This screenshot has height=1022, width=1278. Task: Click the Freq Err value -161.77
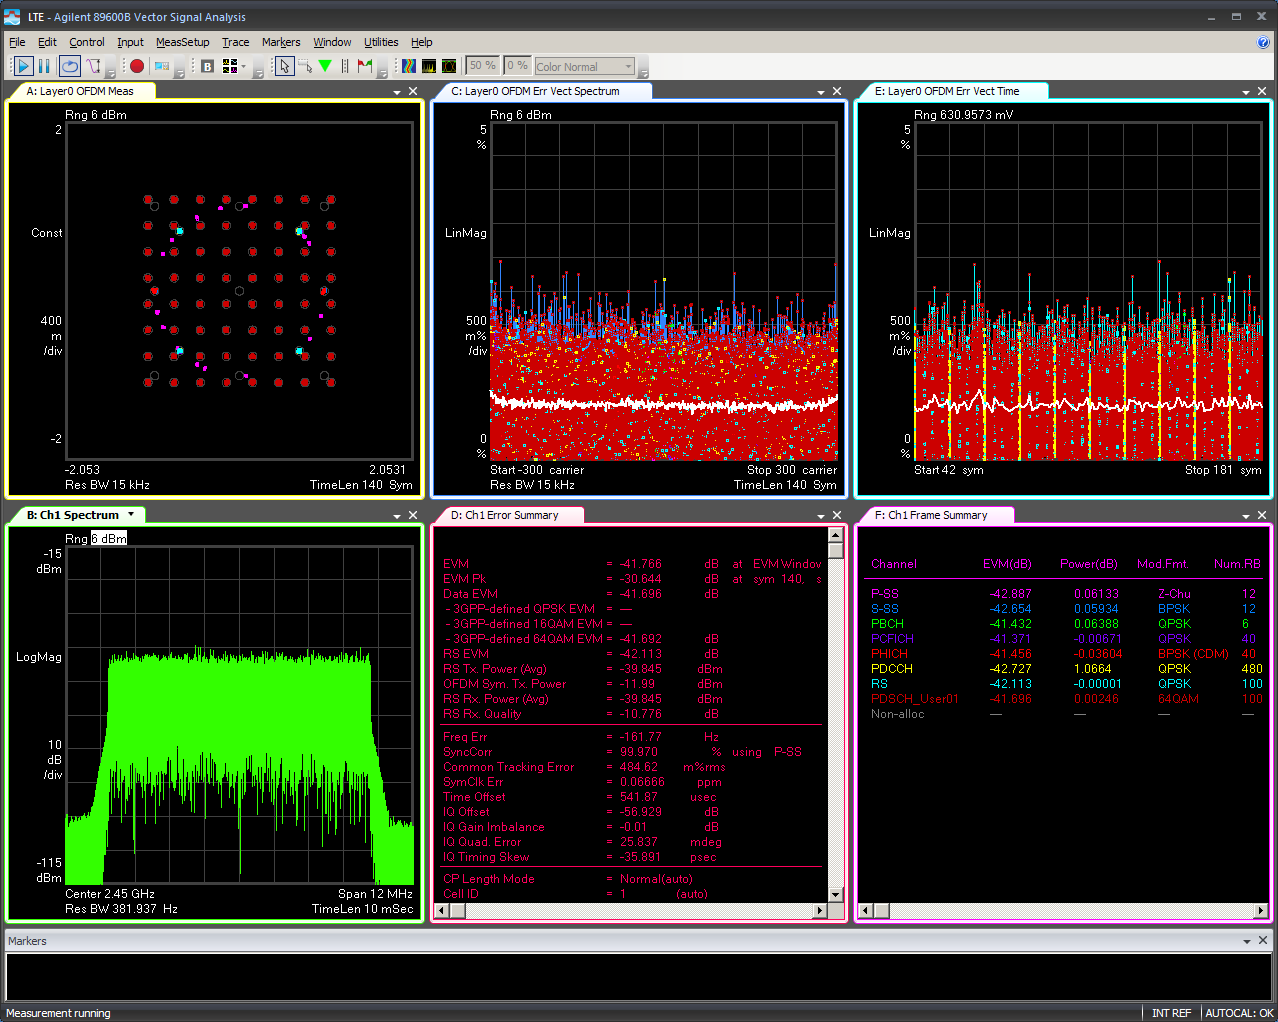pyautogui.click(x=640, y=737)
